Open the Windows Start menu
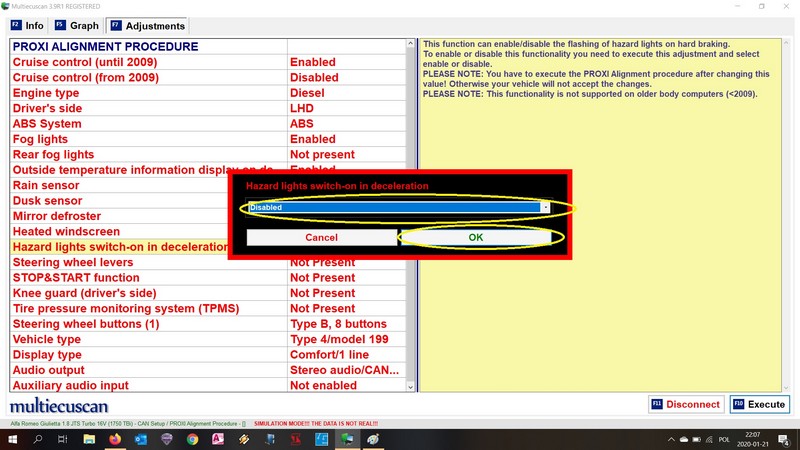This screenshot has width=800, height=450. click(12, 439)
